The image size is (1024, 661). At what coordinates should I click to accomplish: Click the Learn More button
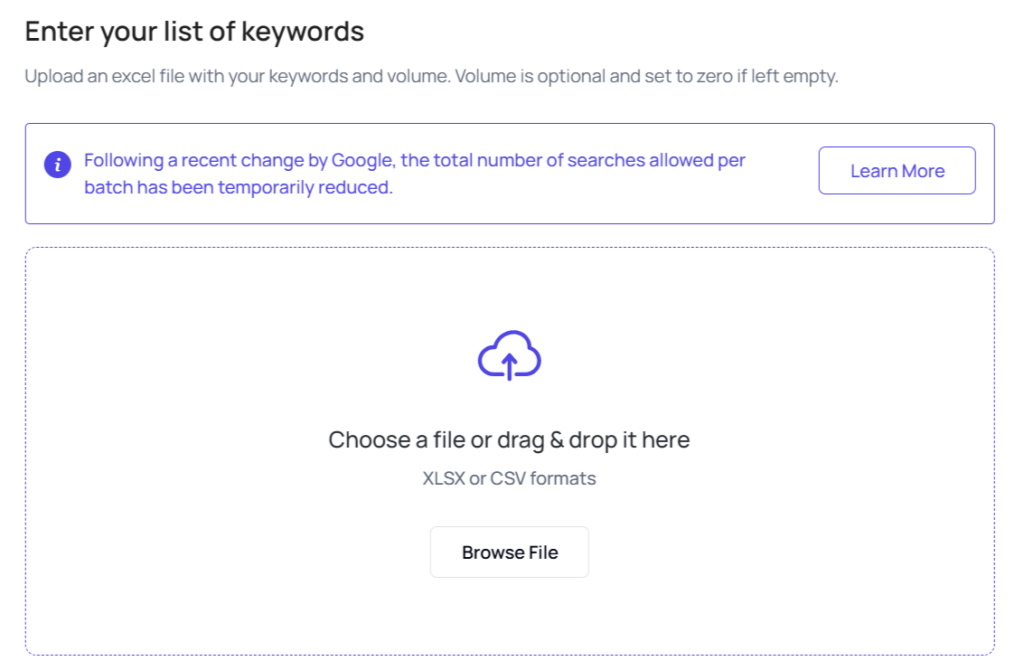pos(897,171)
